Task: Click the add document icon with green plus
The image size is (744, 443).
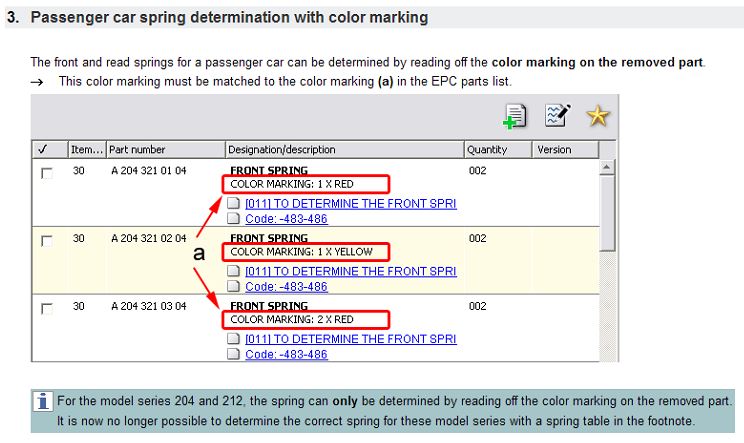Action: click(x=515, y=117)
